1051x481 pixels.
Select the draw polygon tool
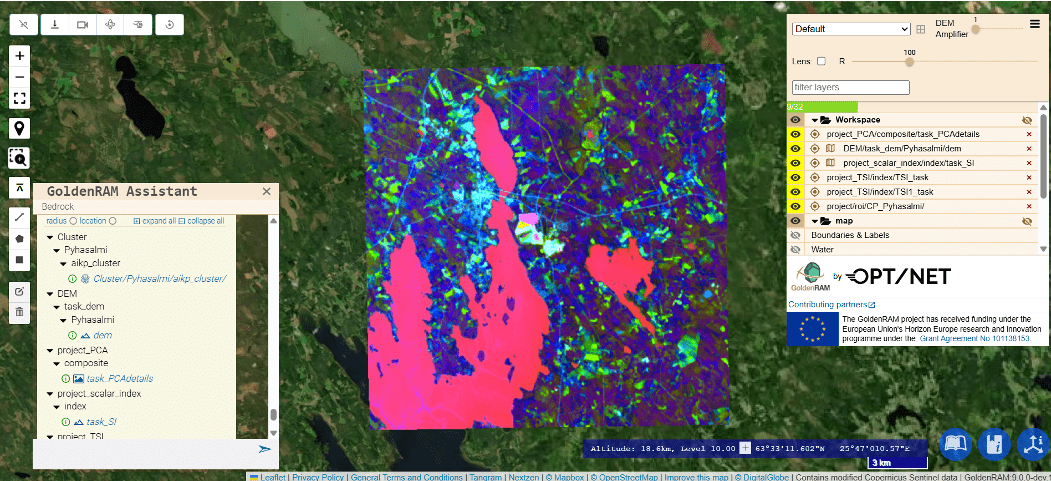(x=20, y=238)
